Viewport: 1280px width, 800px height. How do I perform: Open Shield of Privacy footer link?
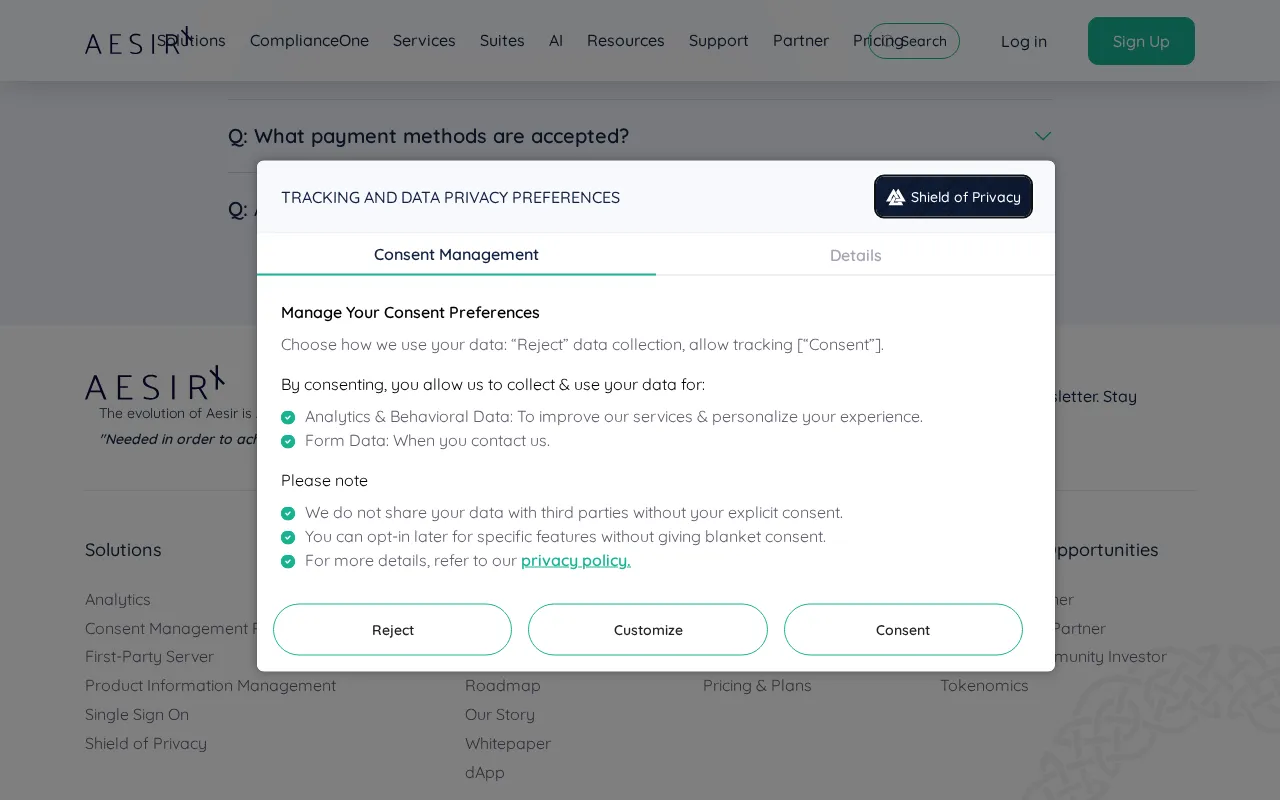[146, 744]
